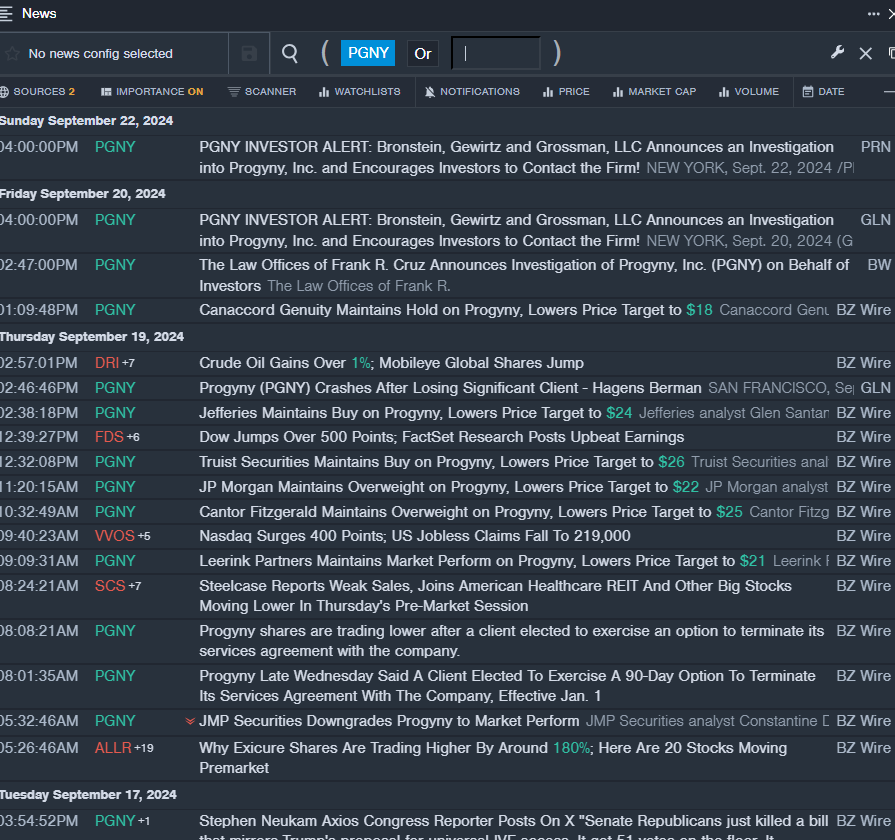Click the PGNY ticker tag in search
Viewport: 895px width, 840px height.
pos(368,54)
